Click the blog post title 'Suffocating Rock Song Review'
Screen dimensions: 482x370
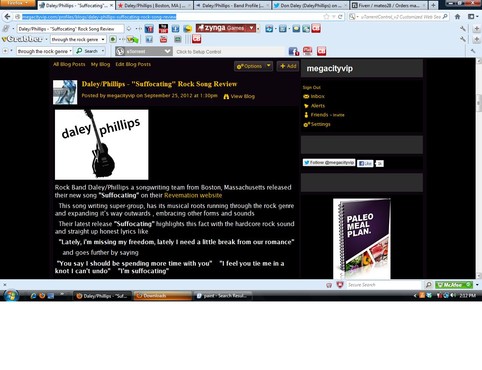point(159,84)
